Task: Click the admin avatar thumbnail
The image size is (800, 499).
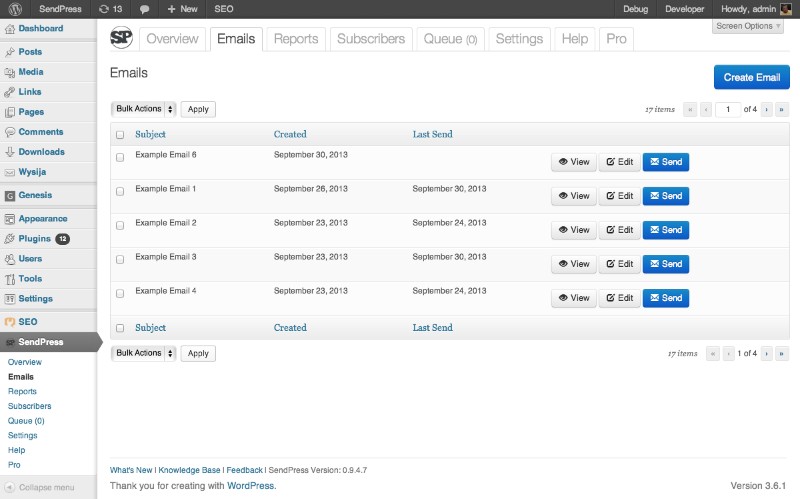Action: (786, 9)
